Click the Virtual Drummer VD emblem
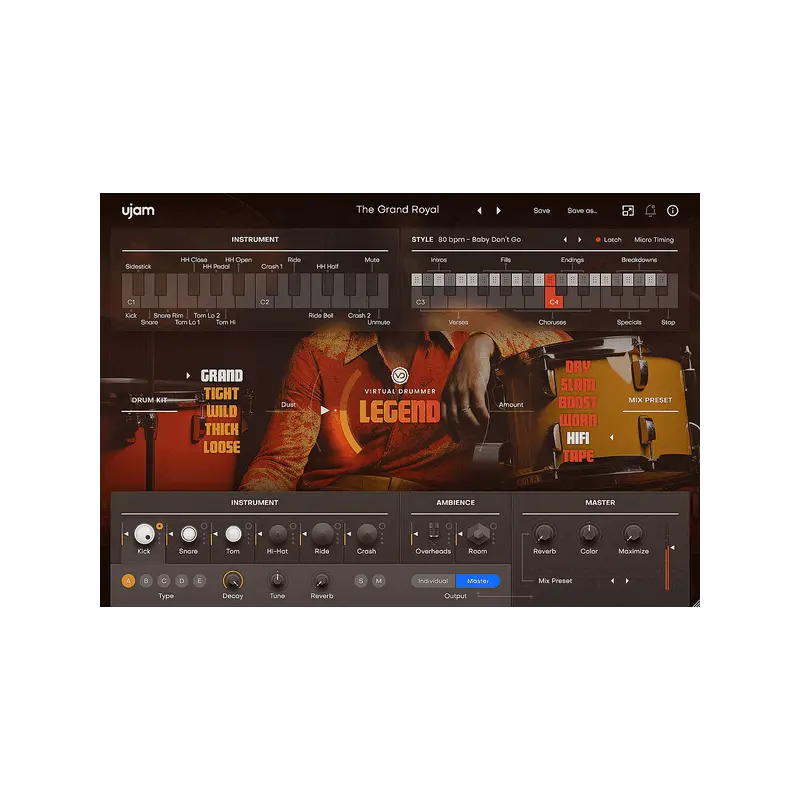The image size is (800, 800). point(400,376)
